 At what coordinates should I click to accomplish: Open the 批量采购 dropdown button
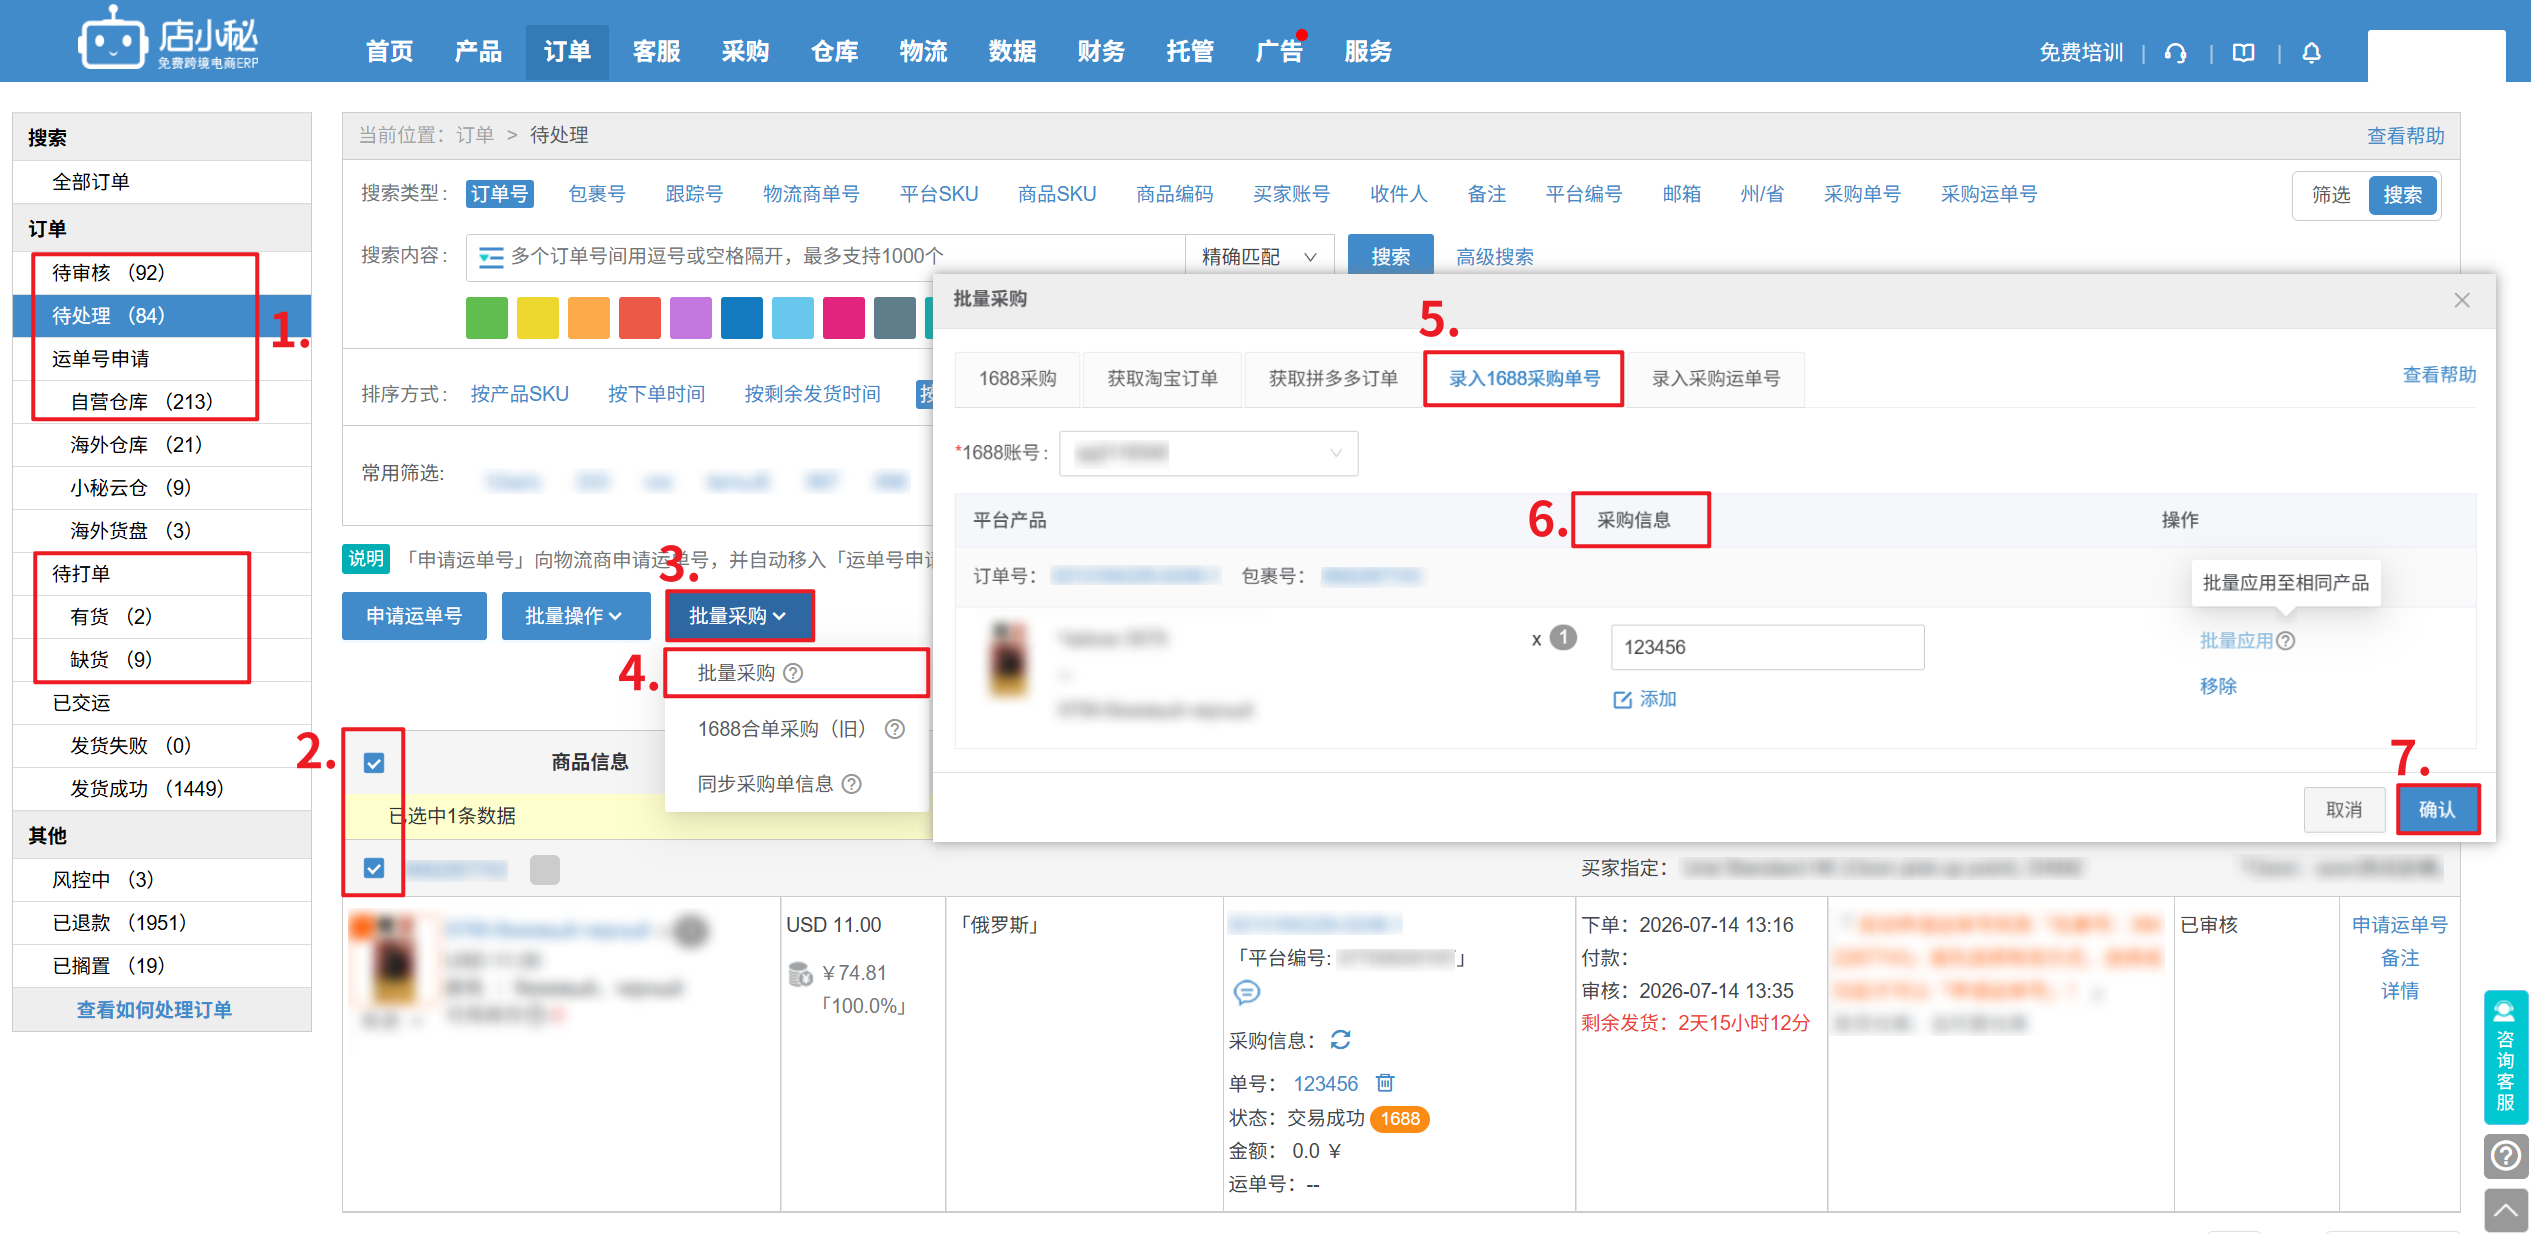(738, 616)
